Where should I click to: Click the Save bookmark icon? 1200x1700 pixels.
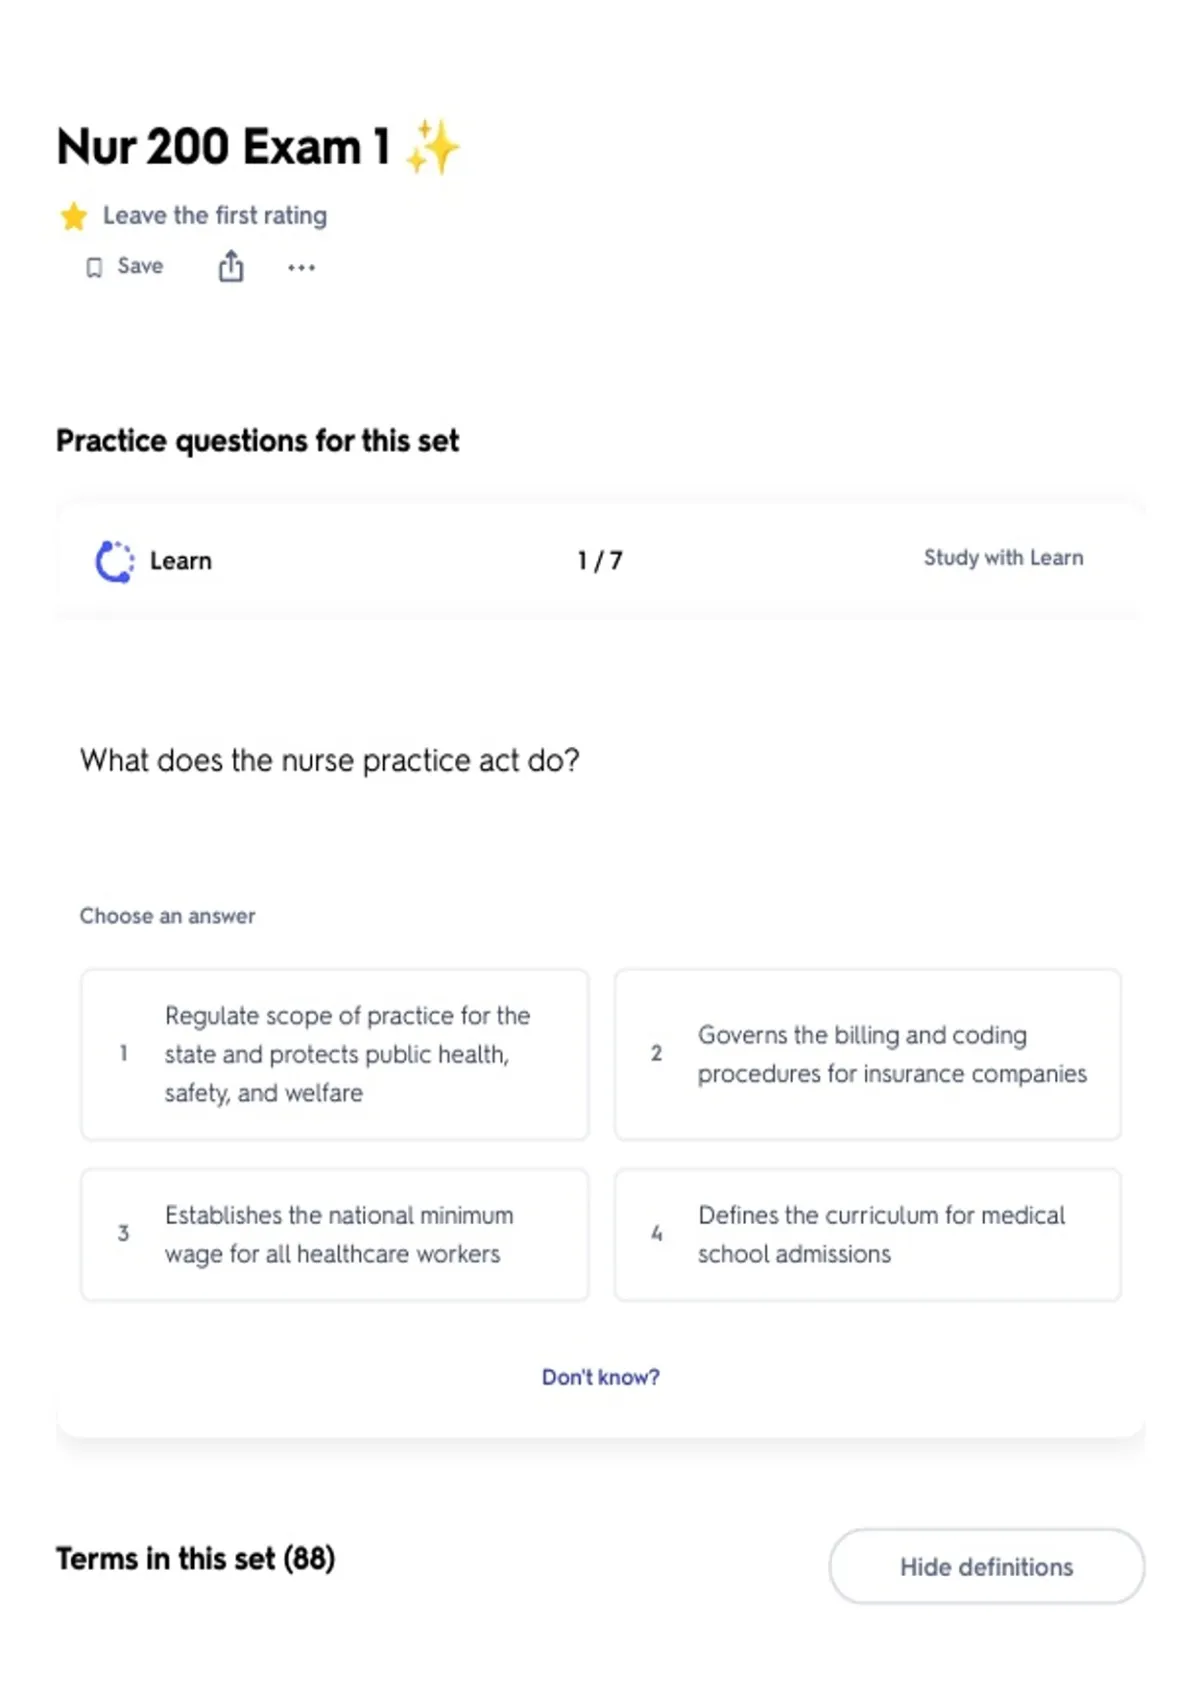pos(94,267)
